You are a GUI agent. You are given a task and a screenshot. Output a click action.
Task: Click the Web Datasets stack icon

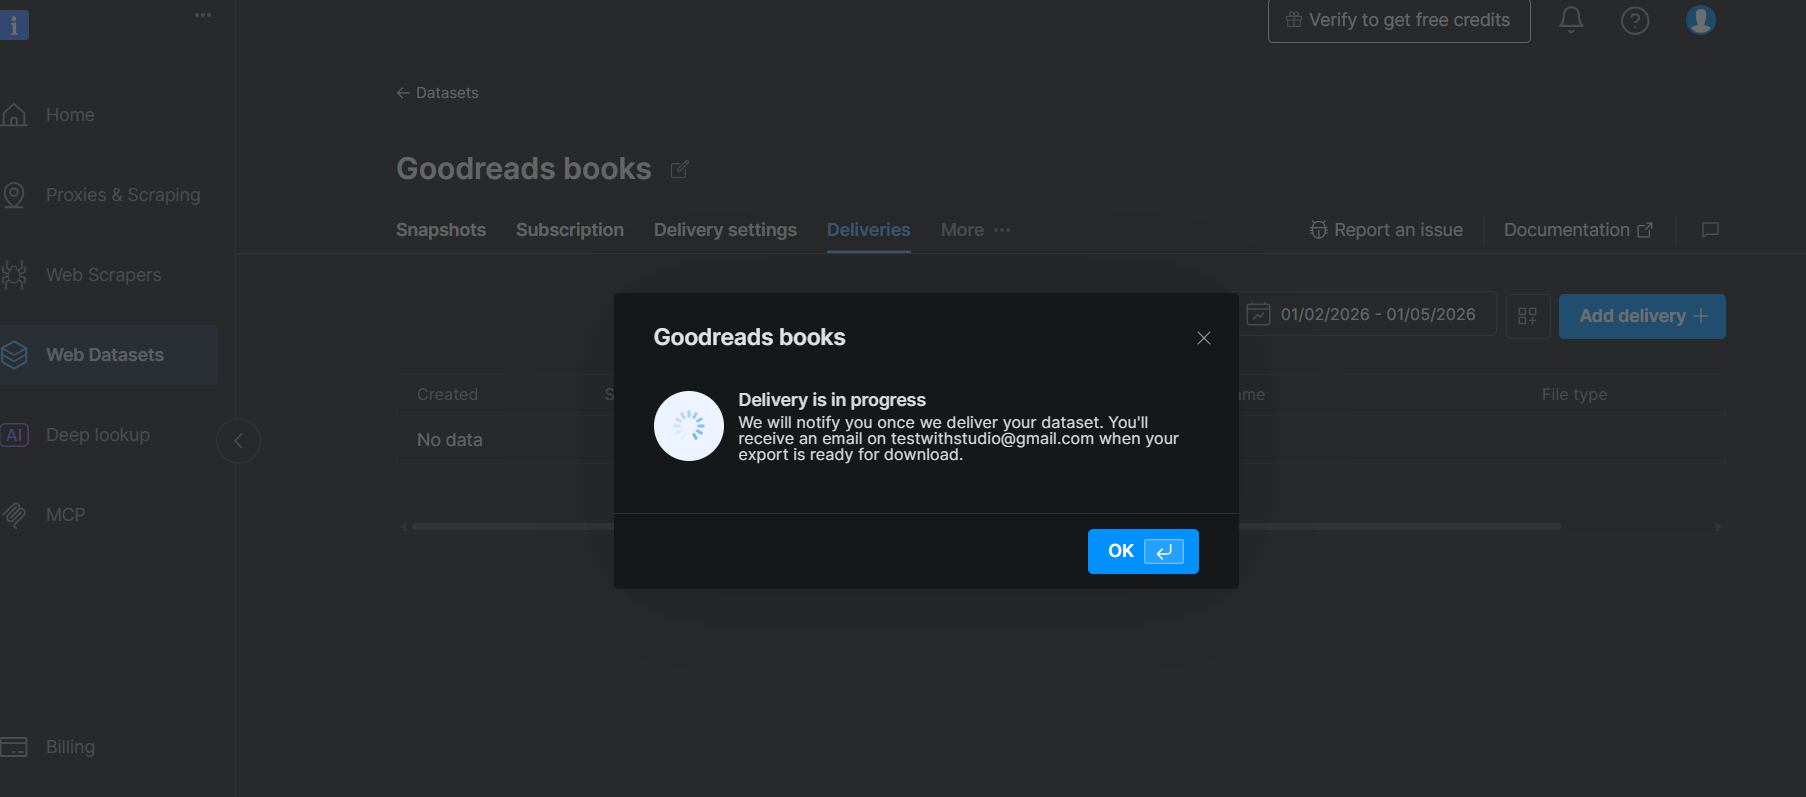click(14, 355)
